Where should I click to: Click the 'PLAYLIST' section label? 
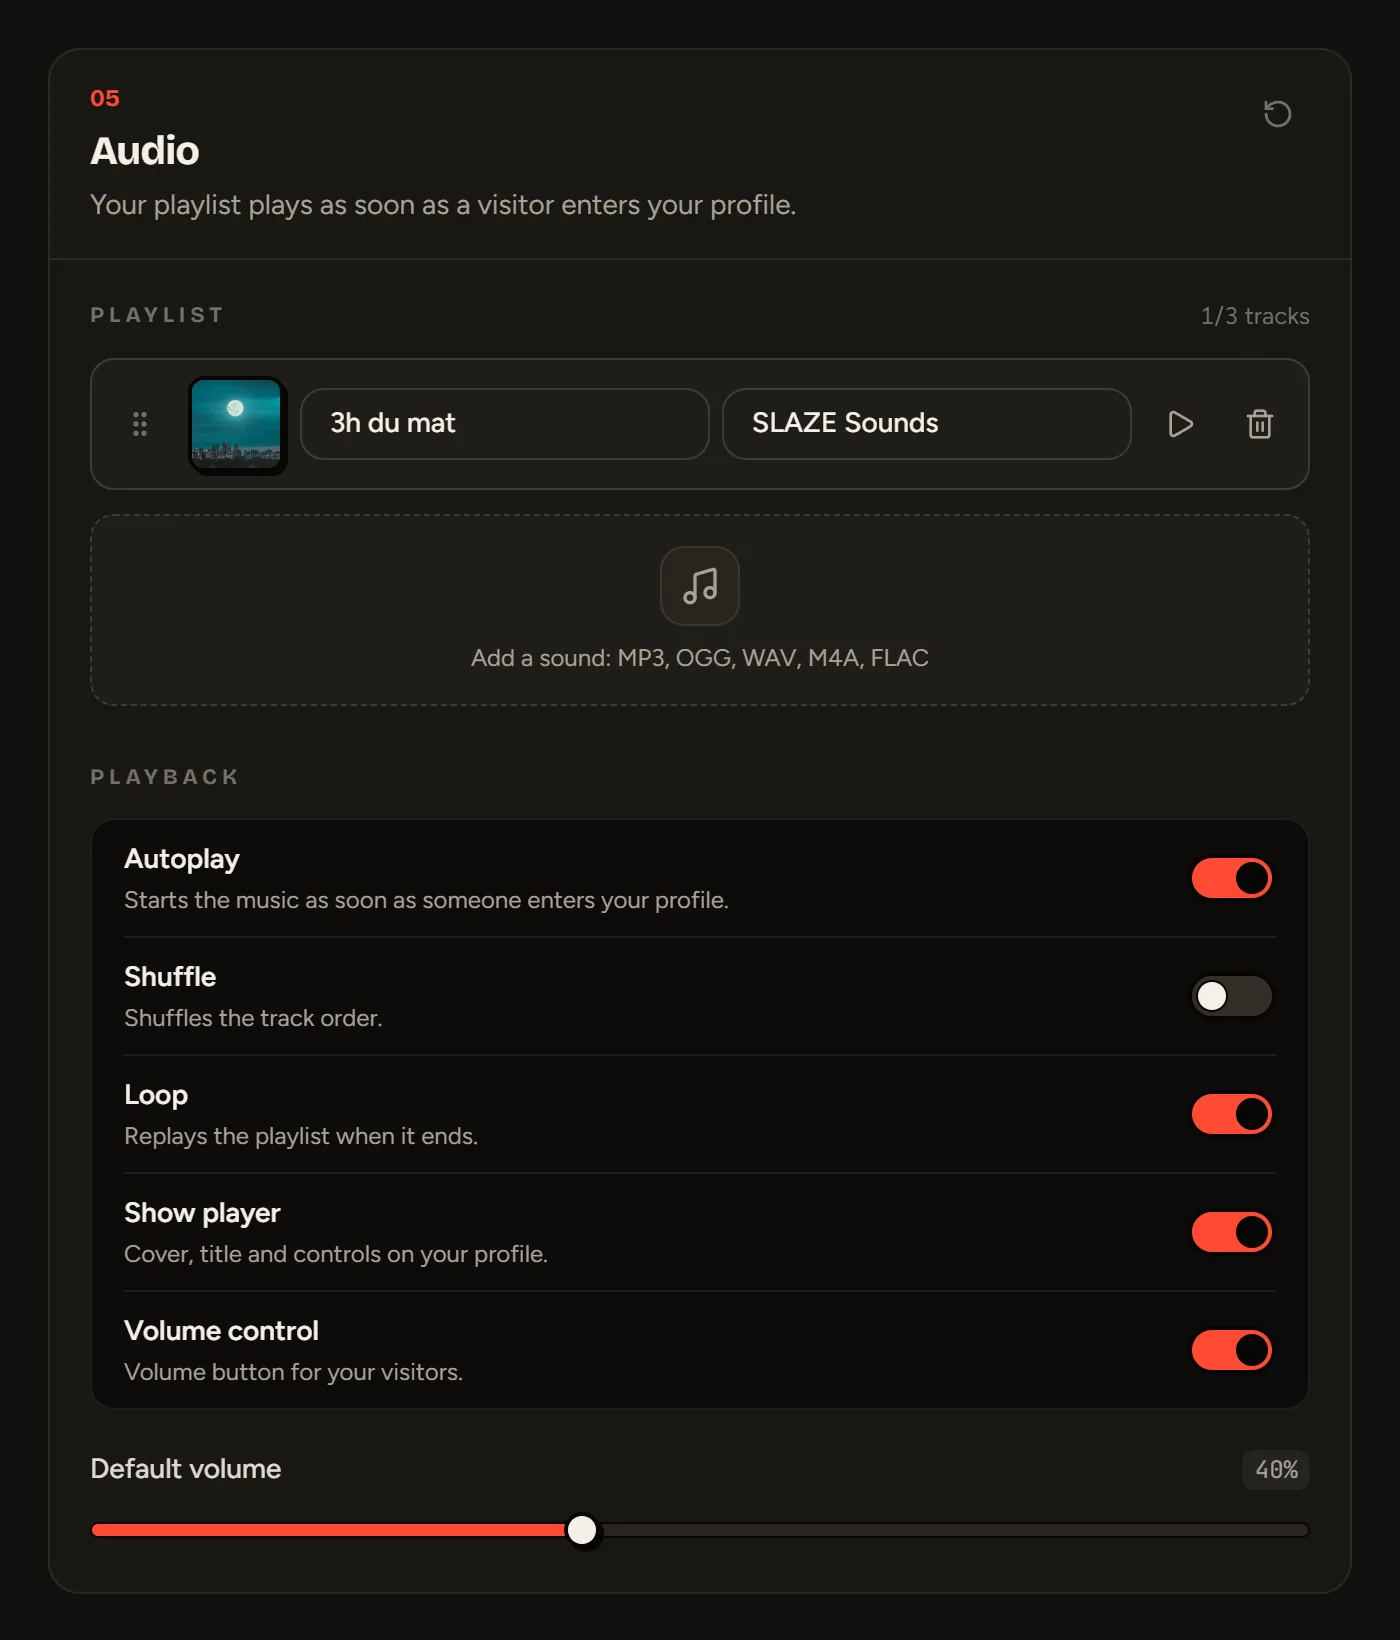point(157,315)
